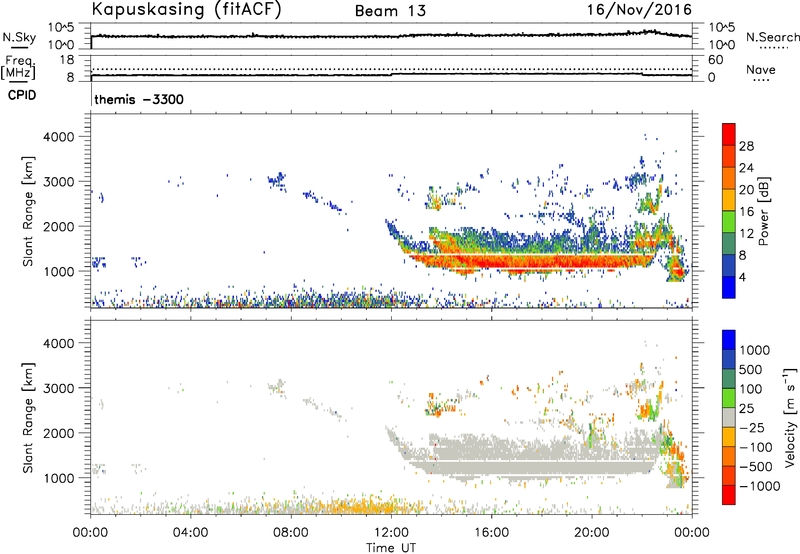Image resolution: width=800 pixels, height=554 pixels.
Task: Click the "08:00" time tick label
Action: pyautogui.click(x=291, y=533)
